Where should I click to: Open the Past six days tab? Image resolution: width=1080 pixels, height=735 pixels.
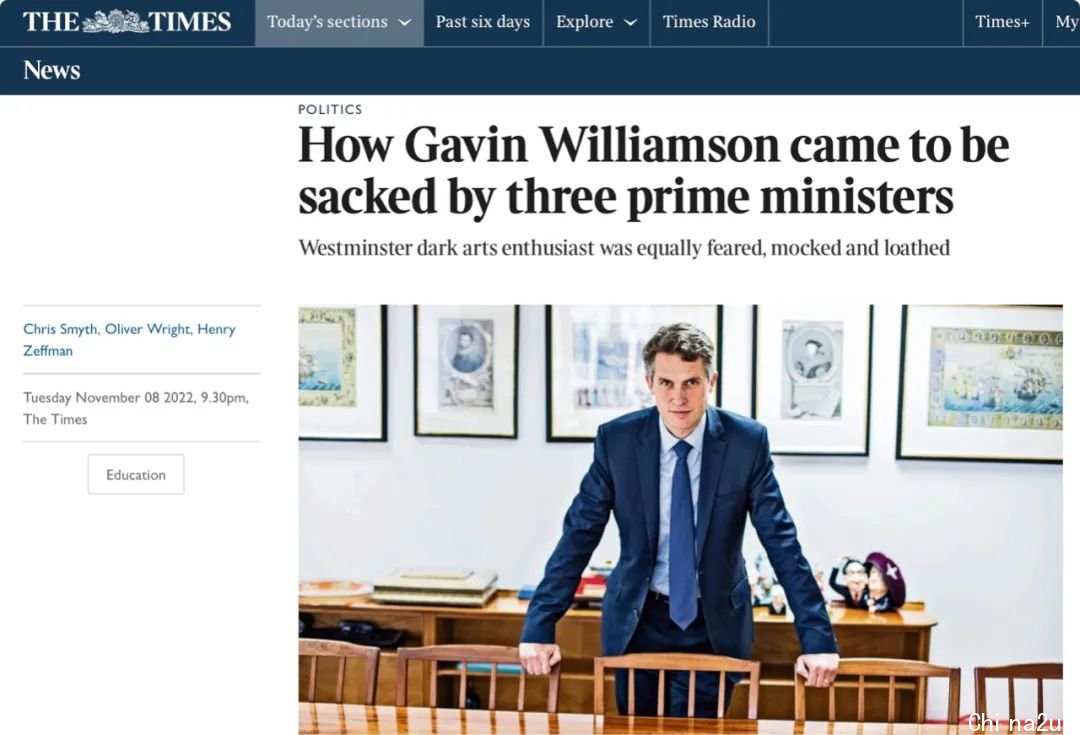pyautogui.click(x=483, y=23)
